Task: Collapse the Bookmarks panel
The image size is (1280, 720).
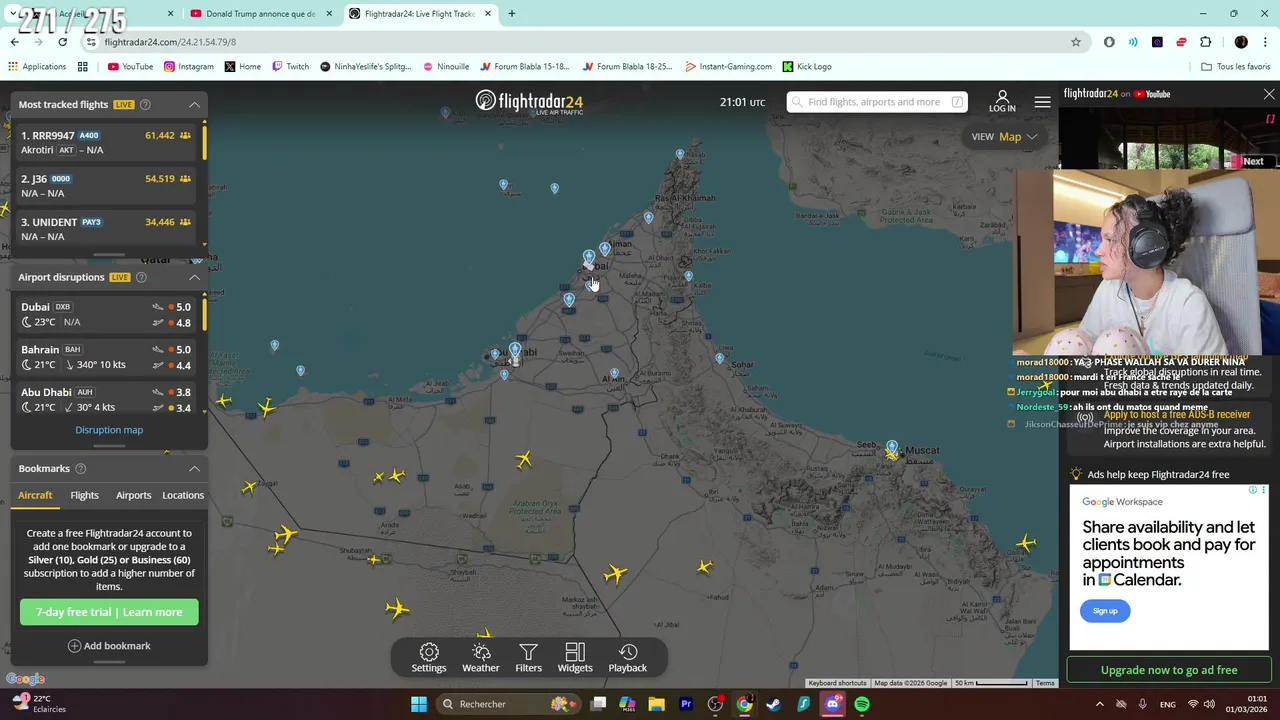Action: [x=194, y=468]
